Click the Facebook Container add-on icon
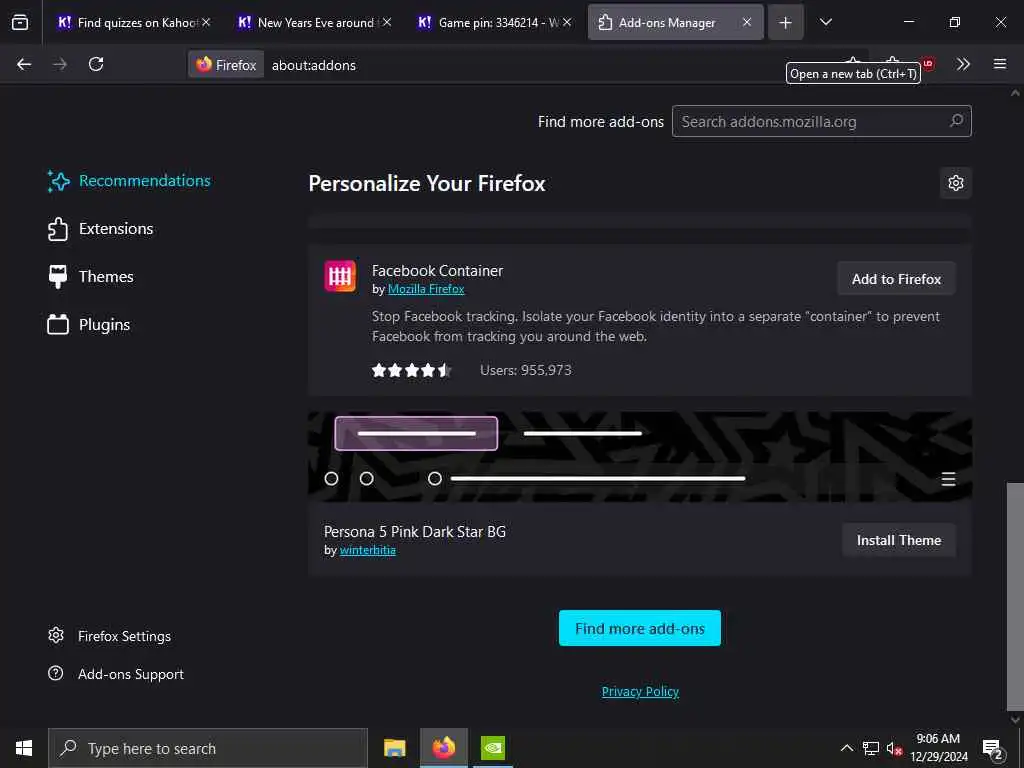Image resolution: width=1024 pixels, height=768 pixels. click(340, 276)
